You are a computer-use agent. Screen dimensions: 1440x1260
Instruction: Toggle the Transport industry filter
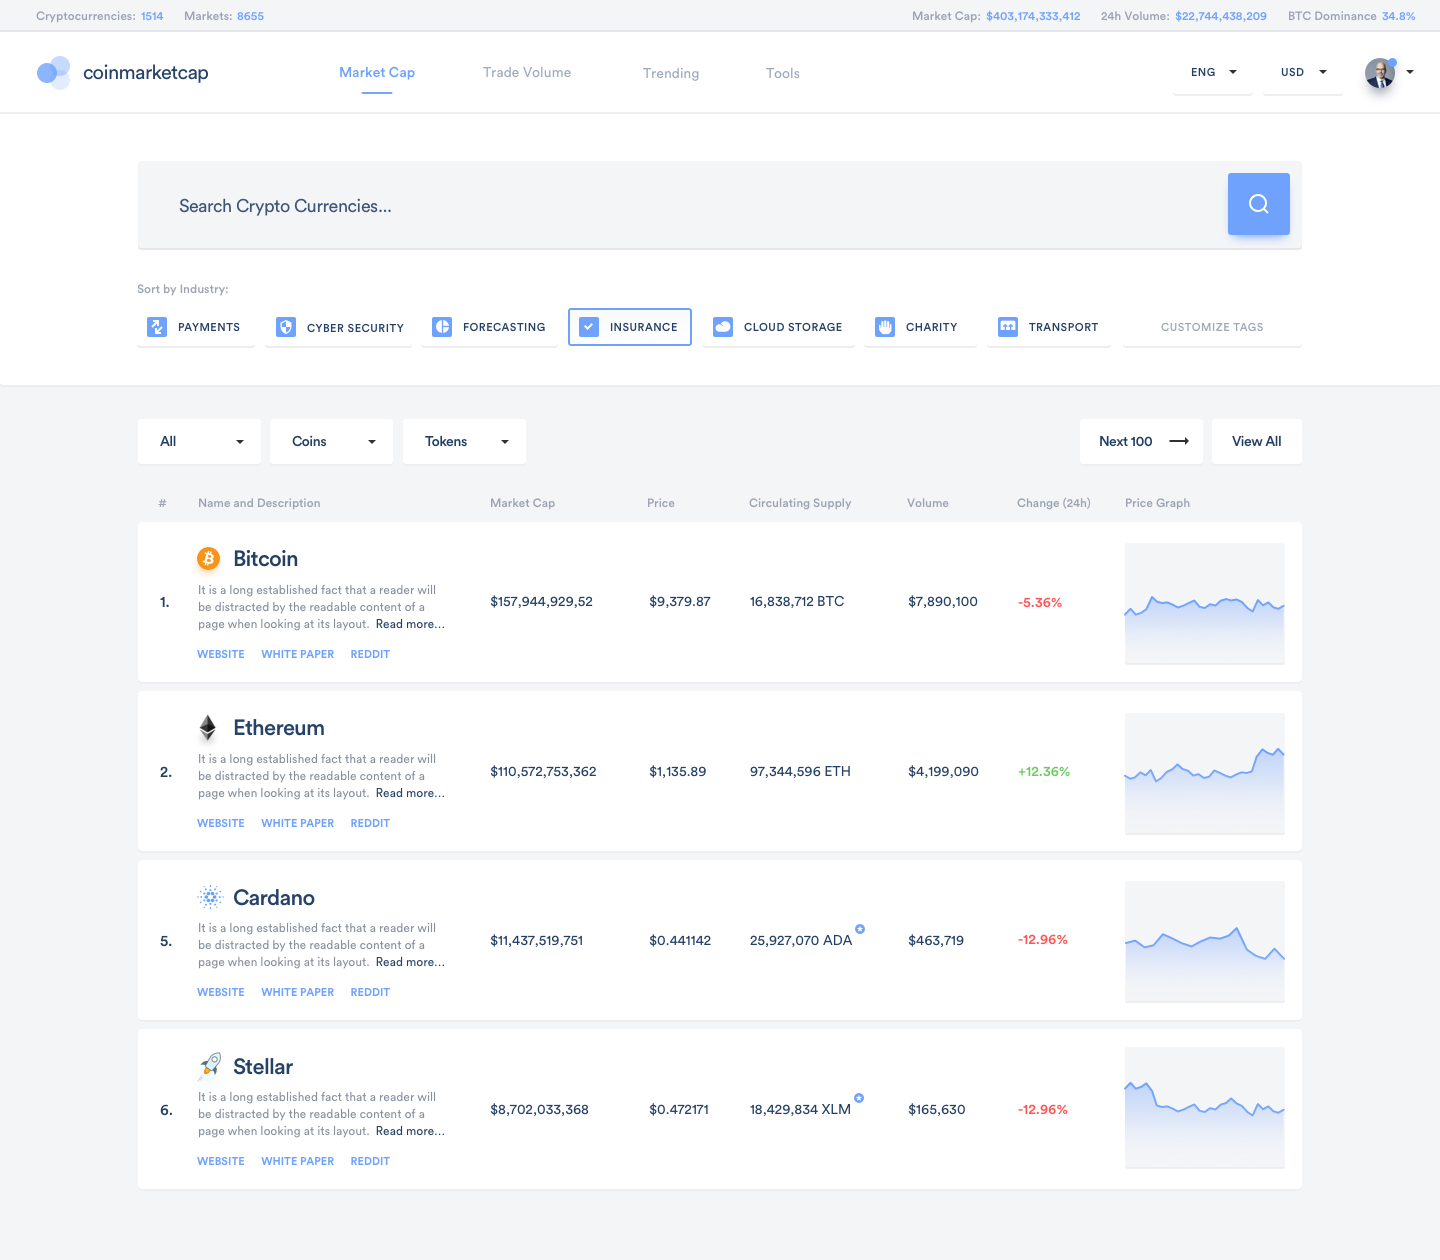(x=1049, y=327)
